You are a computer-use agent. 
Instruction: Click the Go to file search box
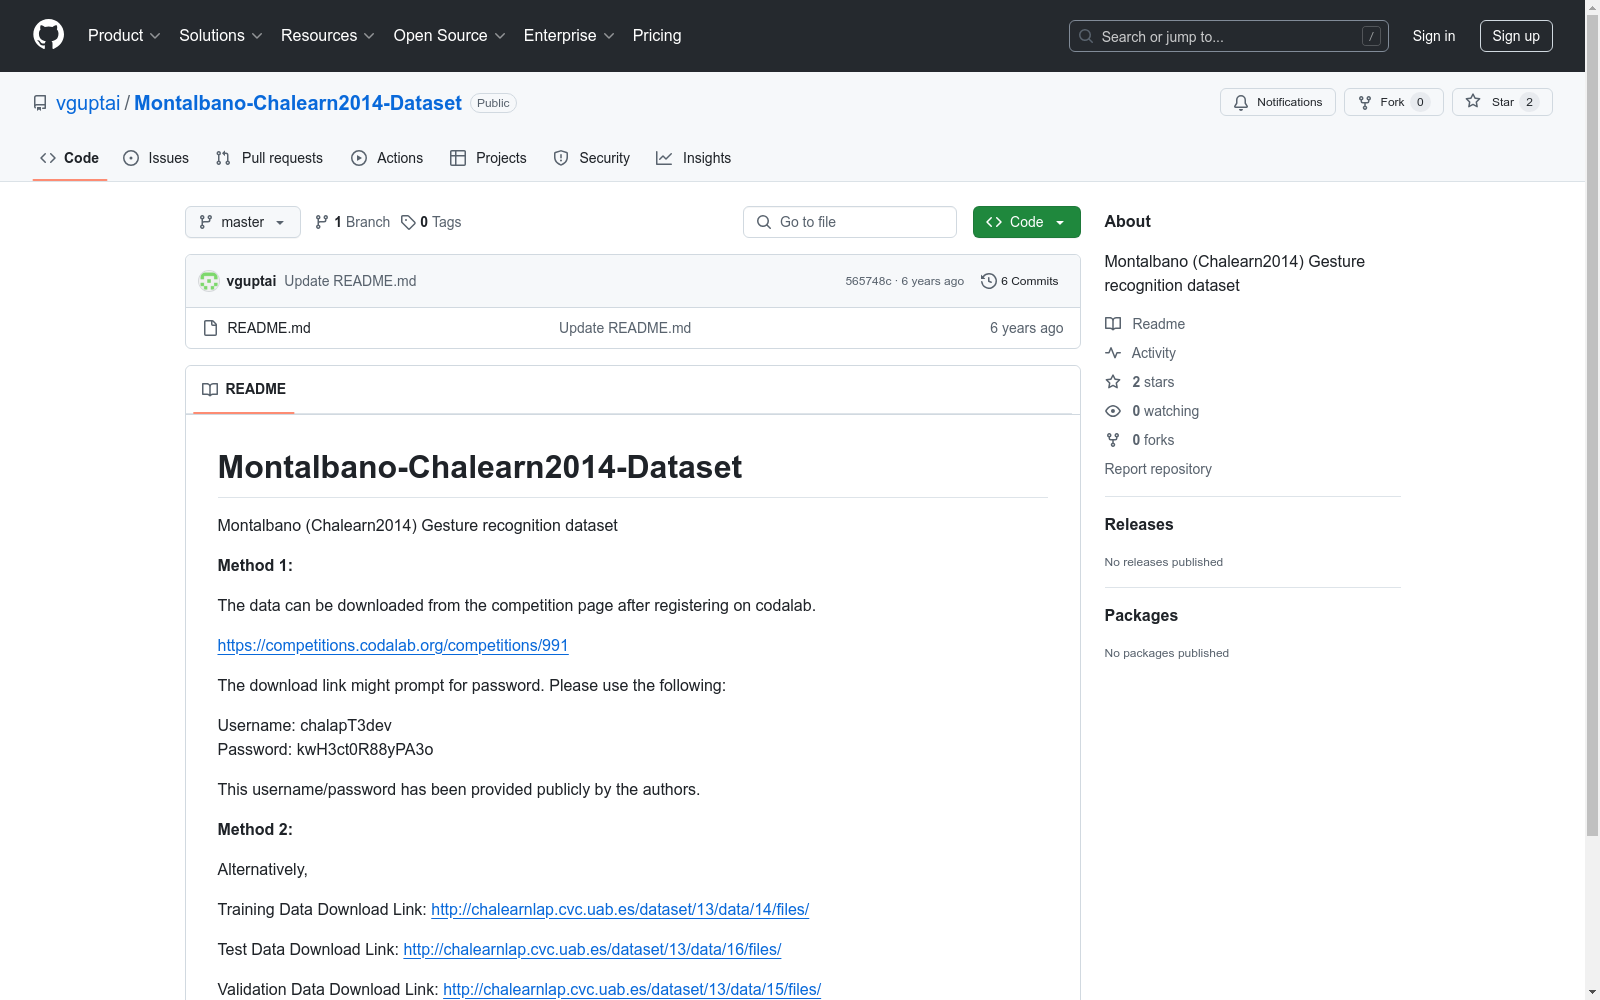[850, 222]
